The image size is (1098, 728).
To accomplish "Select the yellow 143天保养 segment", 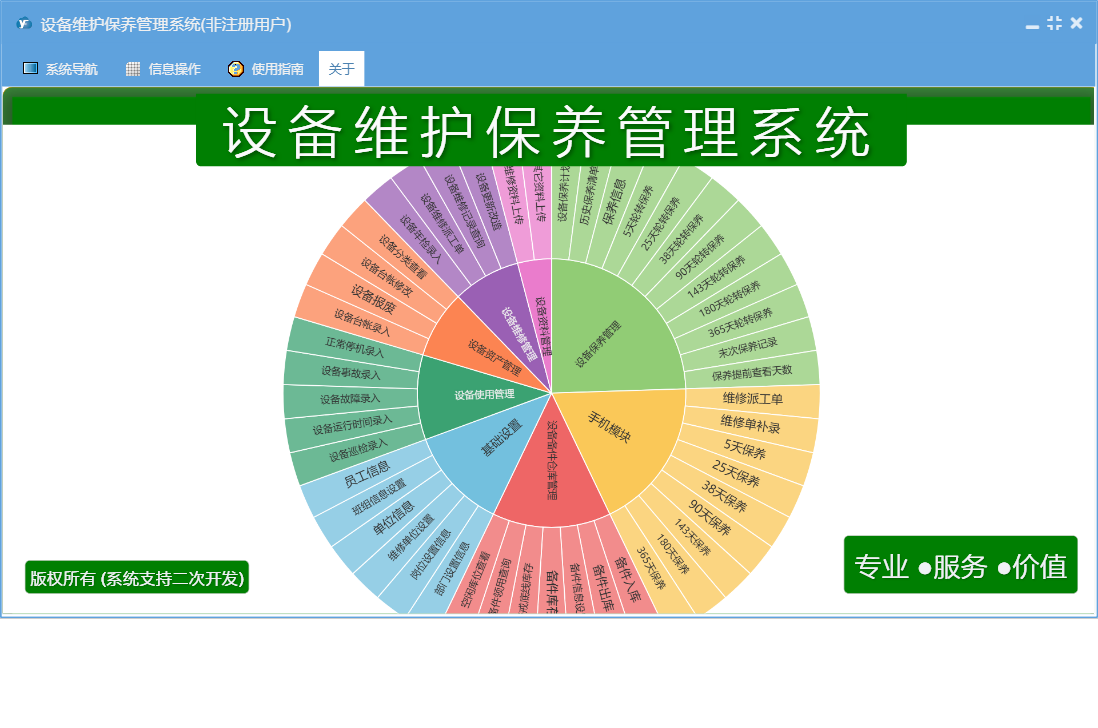I will [x=692, y=538].
